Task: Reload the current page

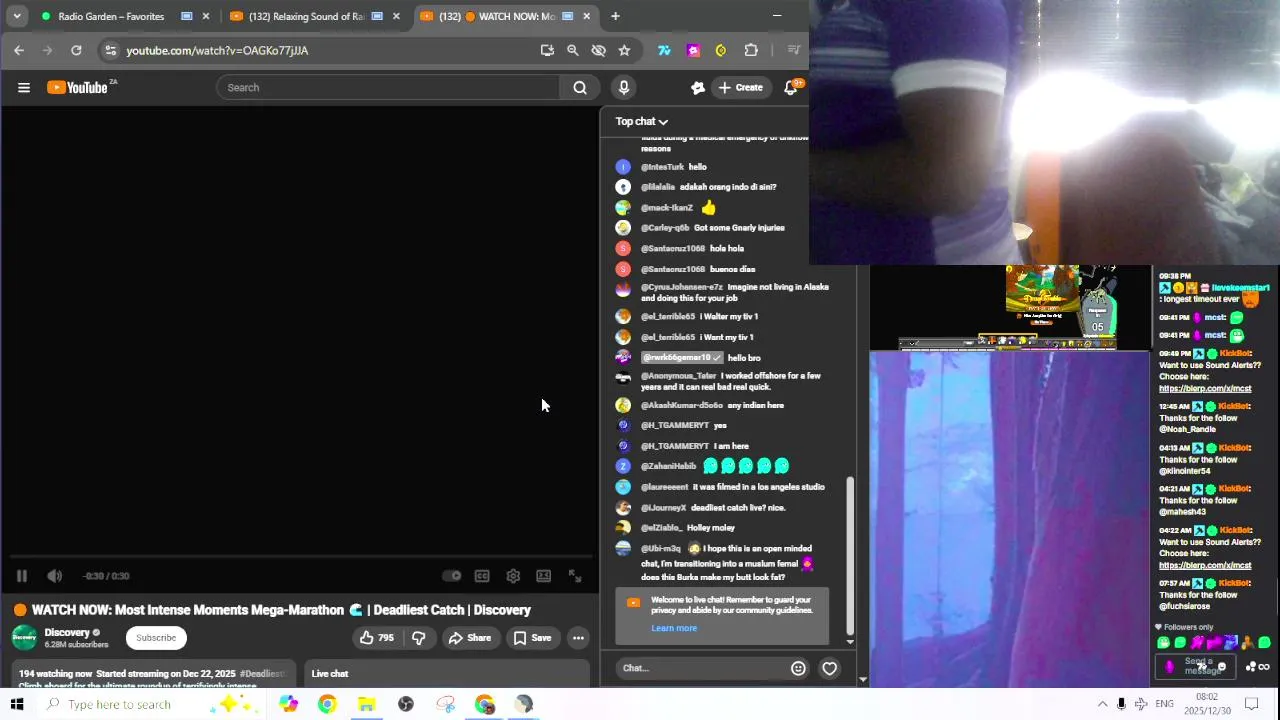Action: pos(76,50)
